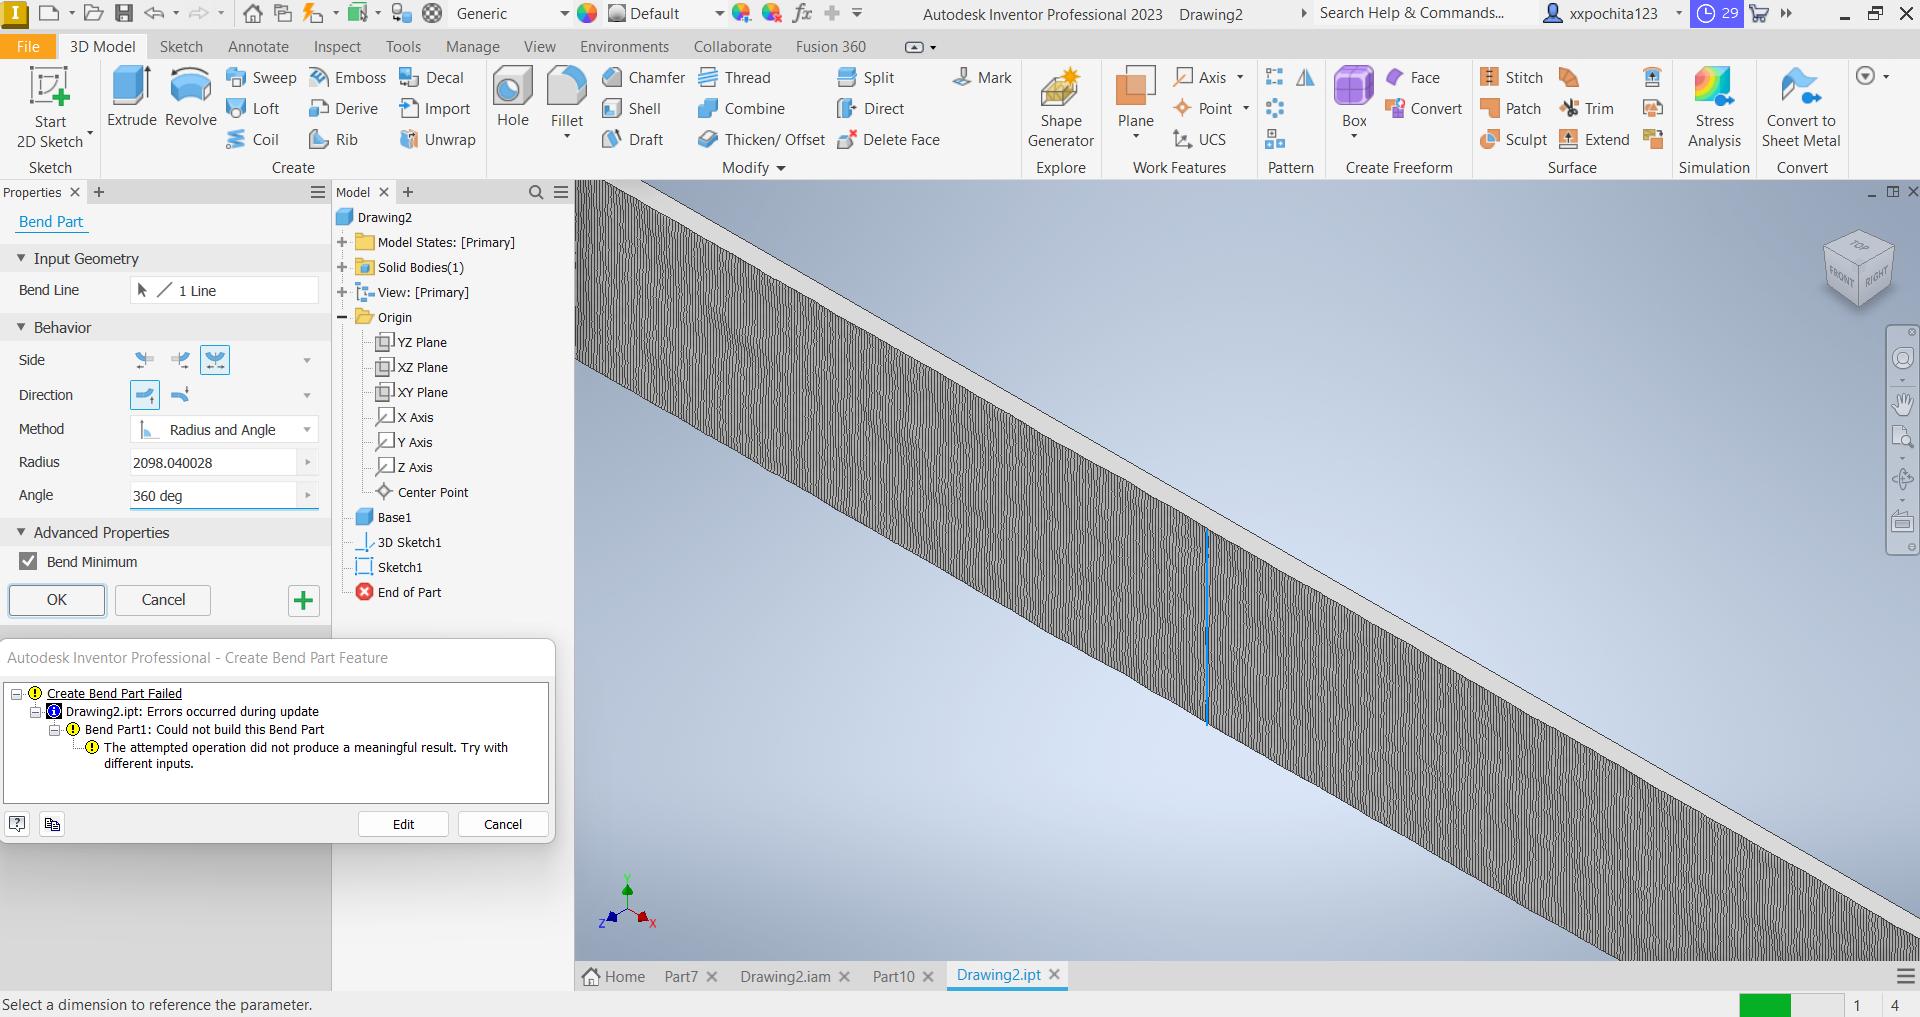Select the first bend Side option
Image resolution: width=1920 pixels, height=1017 pixels.
pyautogui.click(x=145, y=360)
